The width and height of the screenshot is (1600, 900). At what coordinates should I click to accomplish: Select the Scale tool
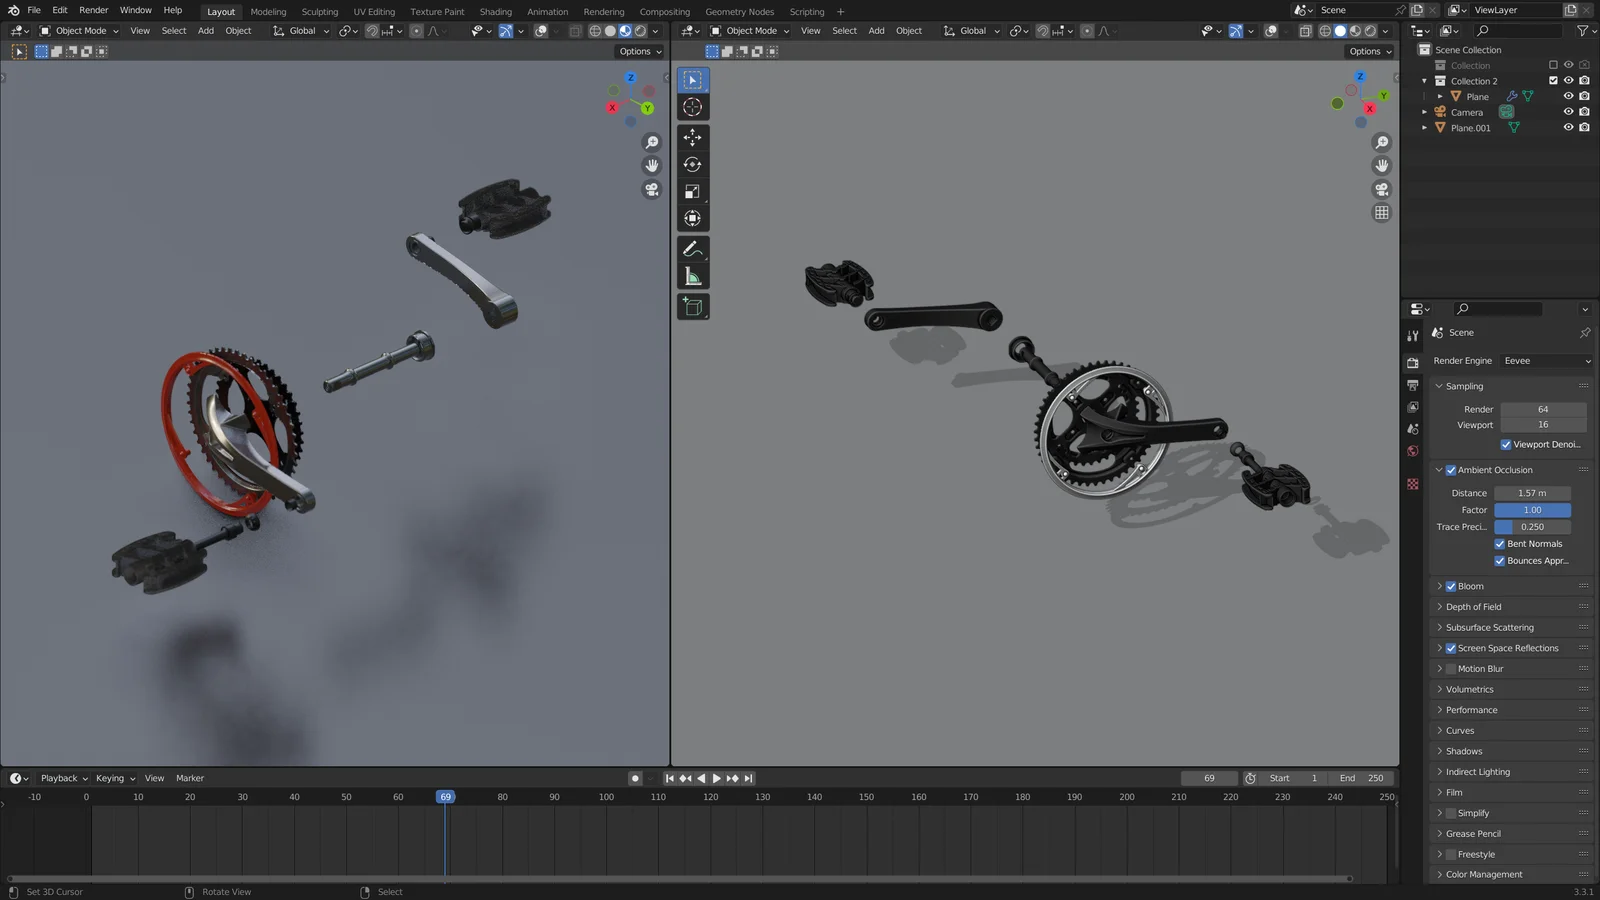693,191
